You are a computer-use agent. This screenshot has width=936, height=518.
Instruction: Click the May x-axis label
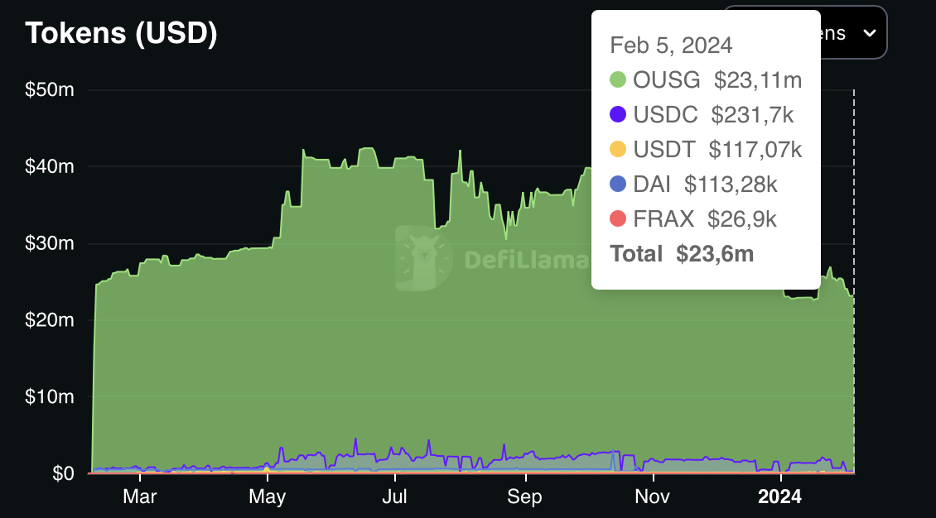267,496
